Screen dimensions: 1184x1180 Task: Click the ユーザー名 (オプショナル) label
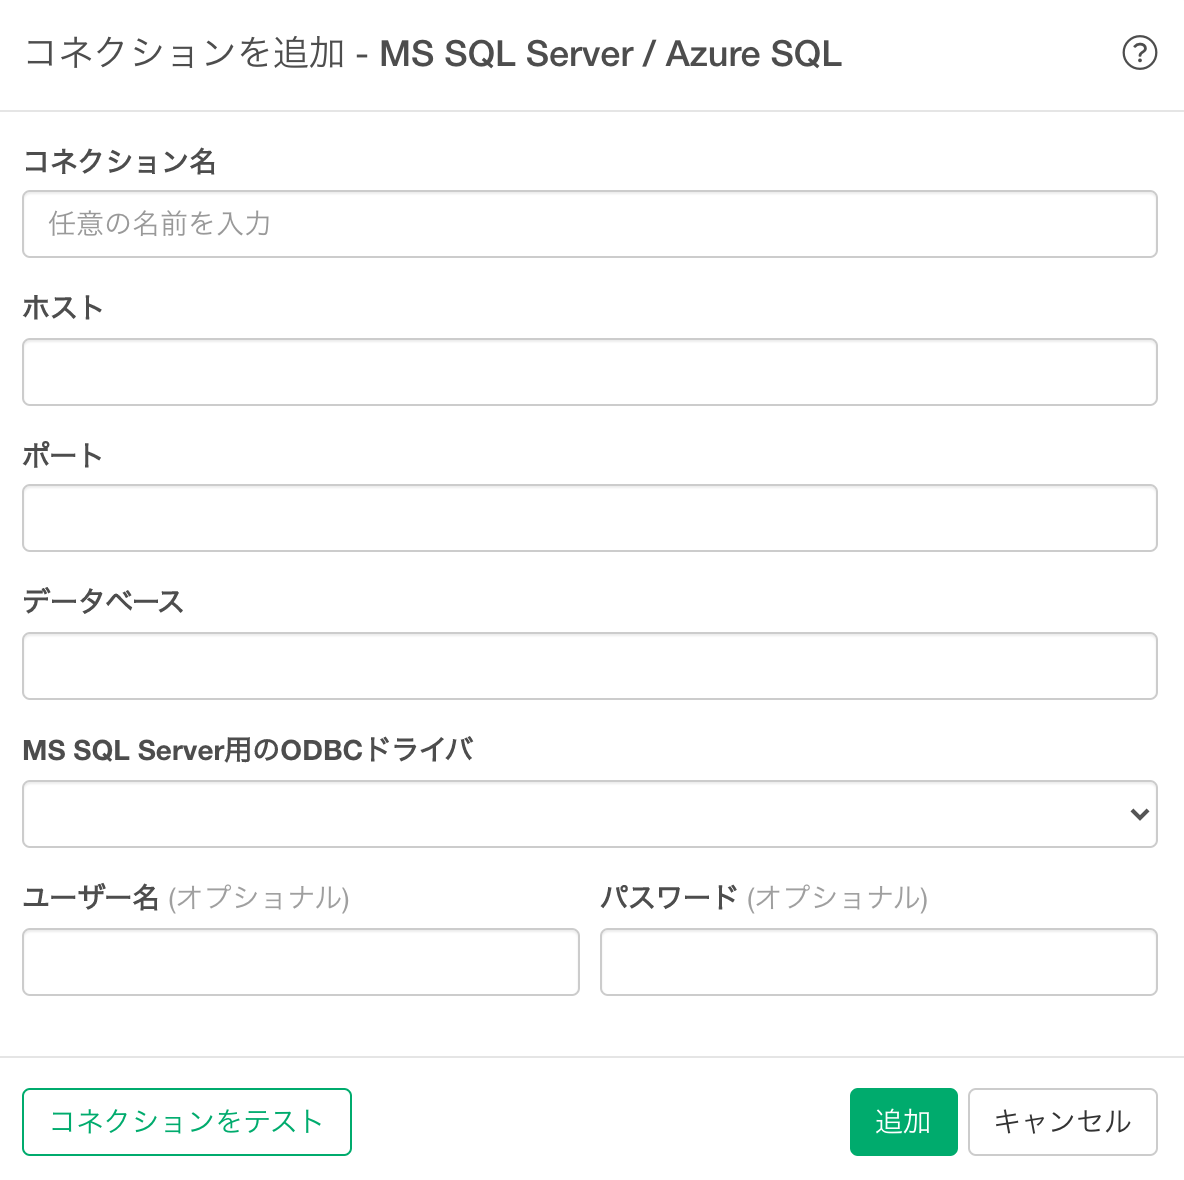tap(186, 898)
